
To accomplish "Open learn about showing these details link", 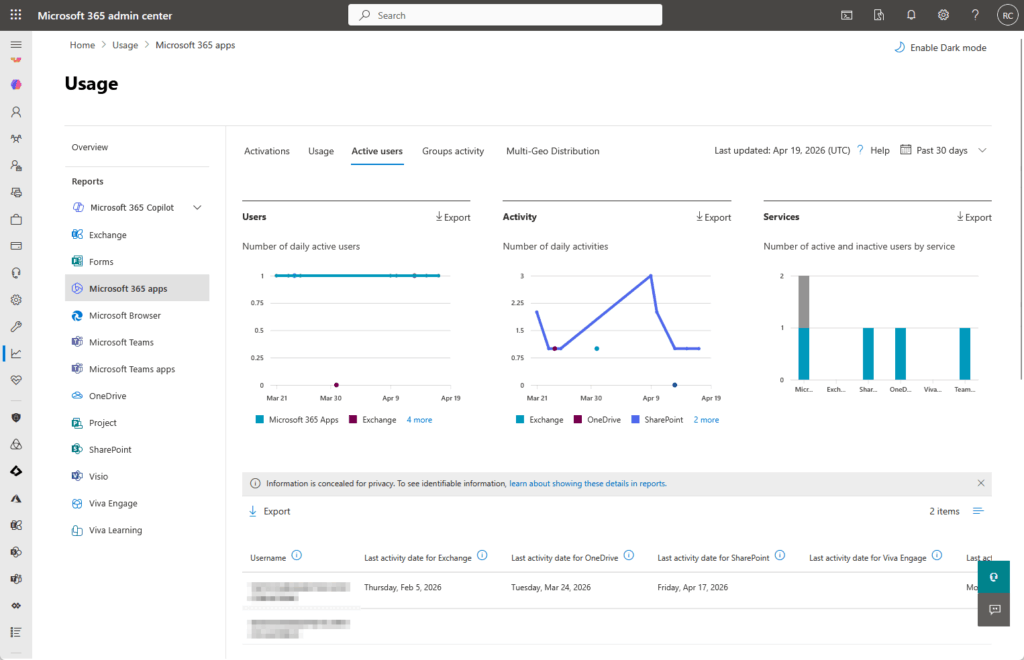I will 587,484.
